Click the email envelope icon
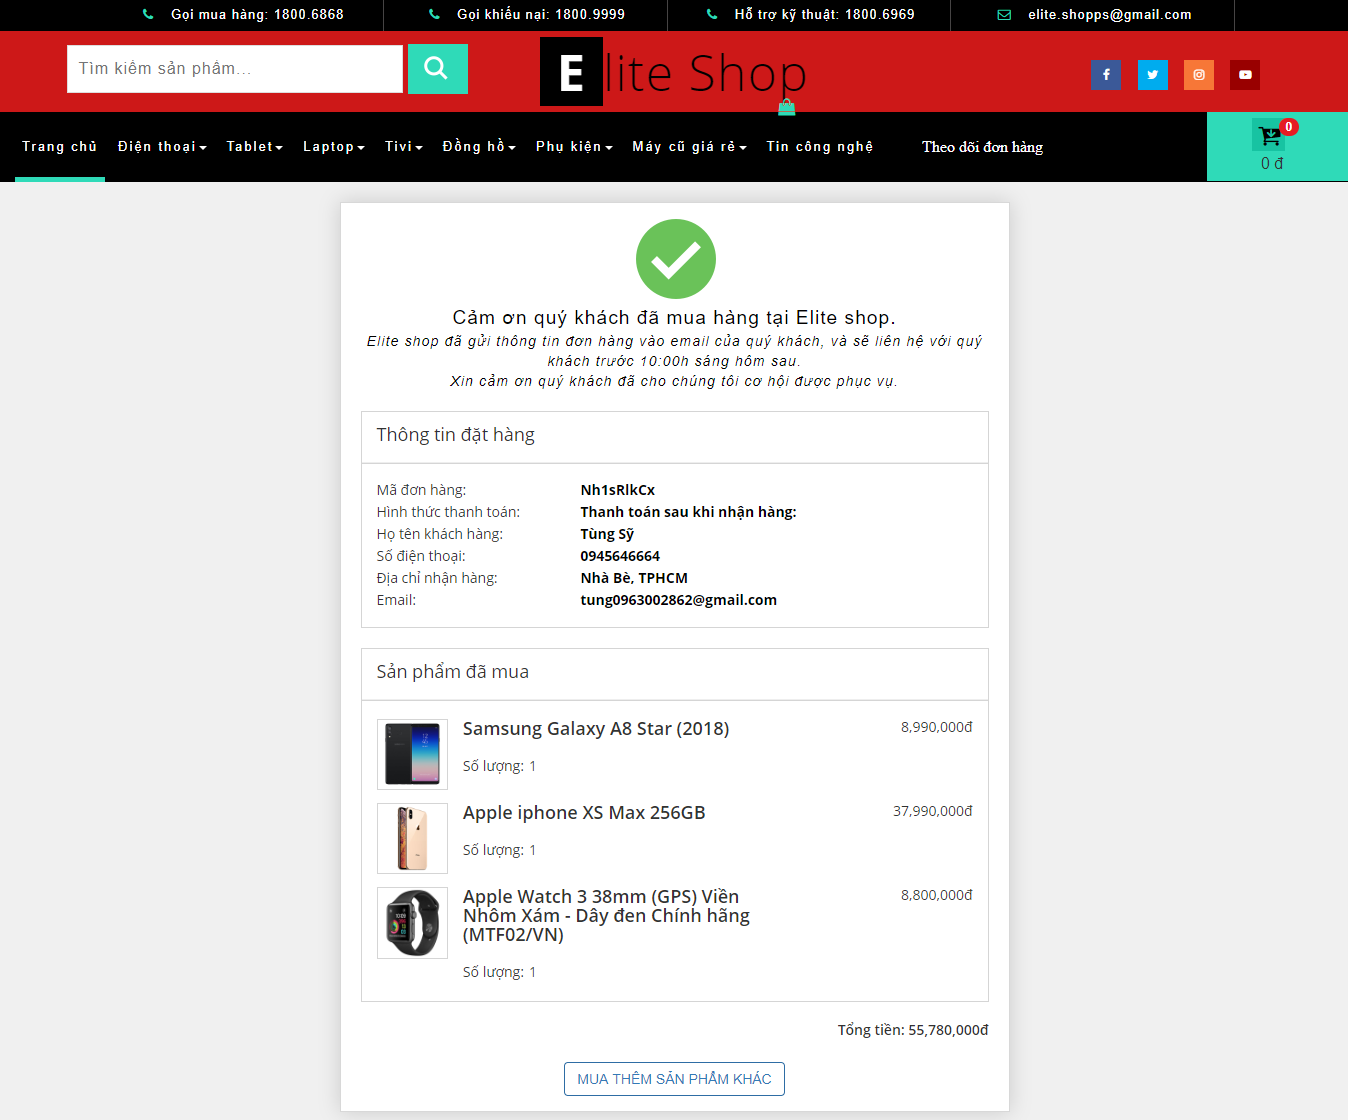Image resolution: width=1348 pixels, height=1120 pixels. [1004, 15]
